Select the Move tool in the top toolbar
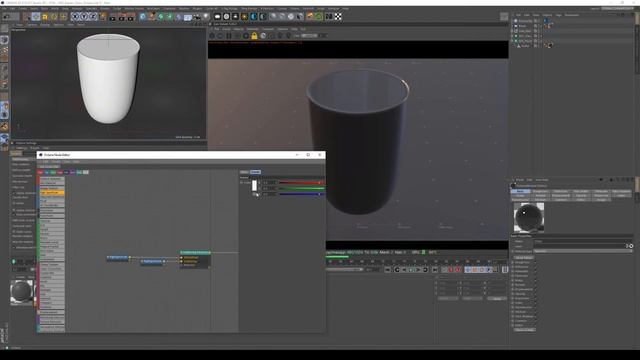This screenshot has height=360, width=640. click(x=36, y=17)
